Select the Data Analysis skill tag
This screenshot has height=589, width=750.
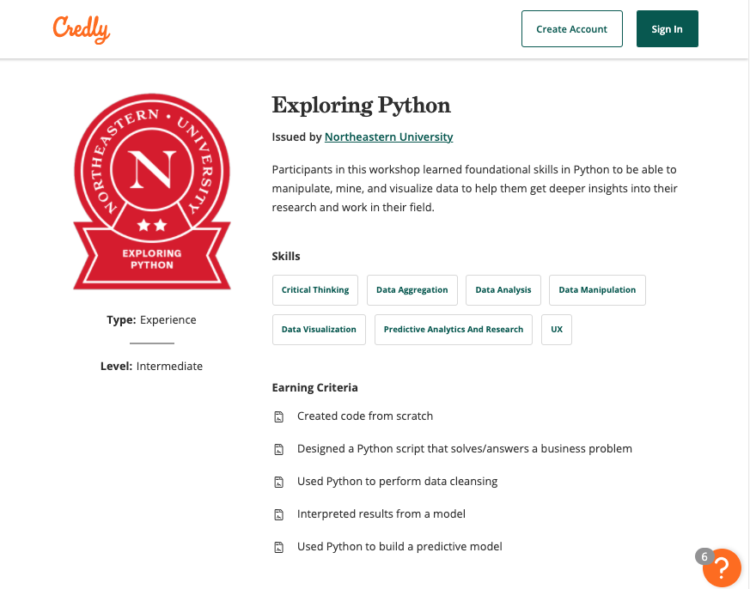pos(503,290)
